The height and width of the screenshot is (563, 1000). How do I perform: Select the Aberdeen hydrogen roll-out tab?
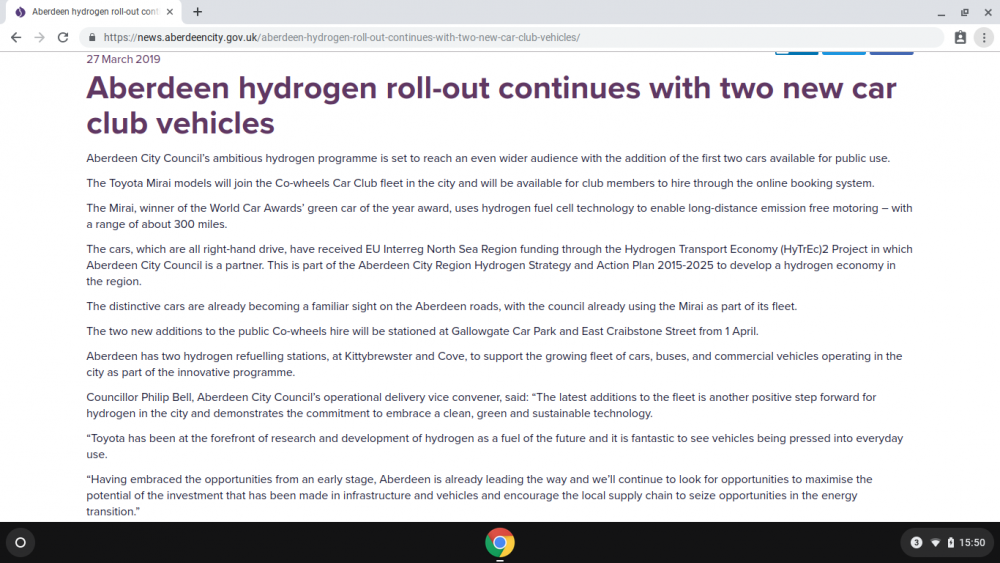(94, 11)
